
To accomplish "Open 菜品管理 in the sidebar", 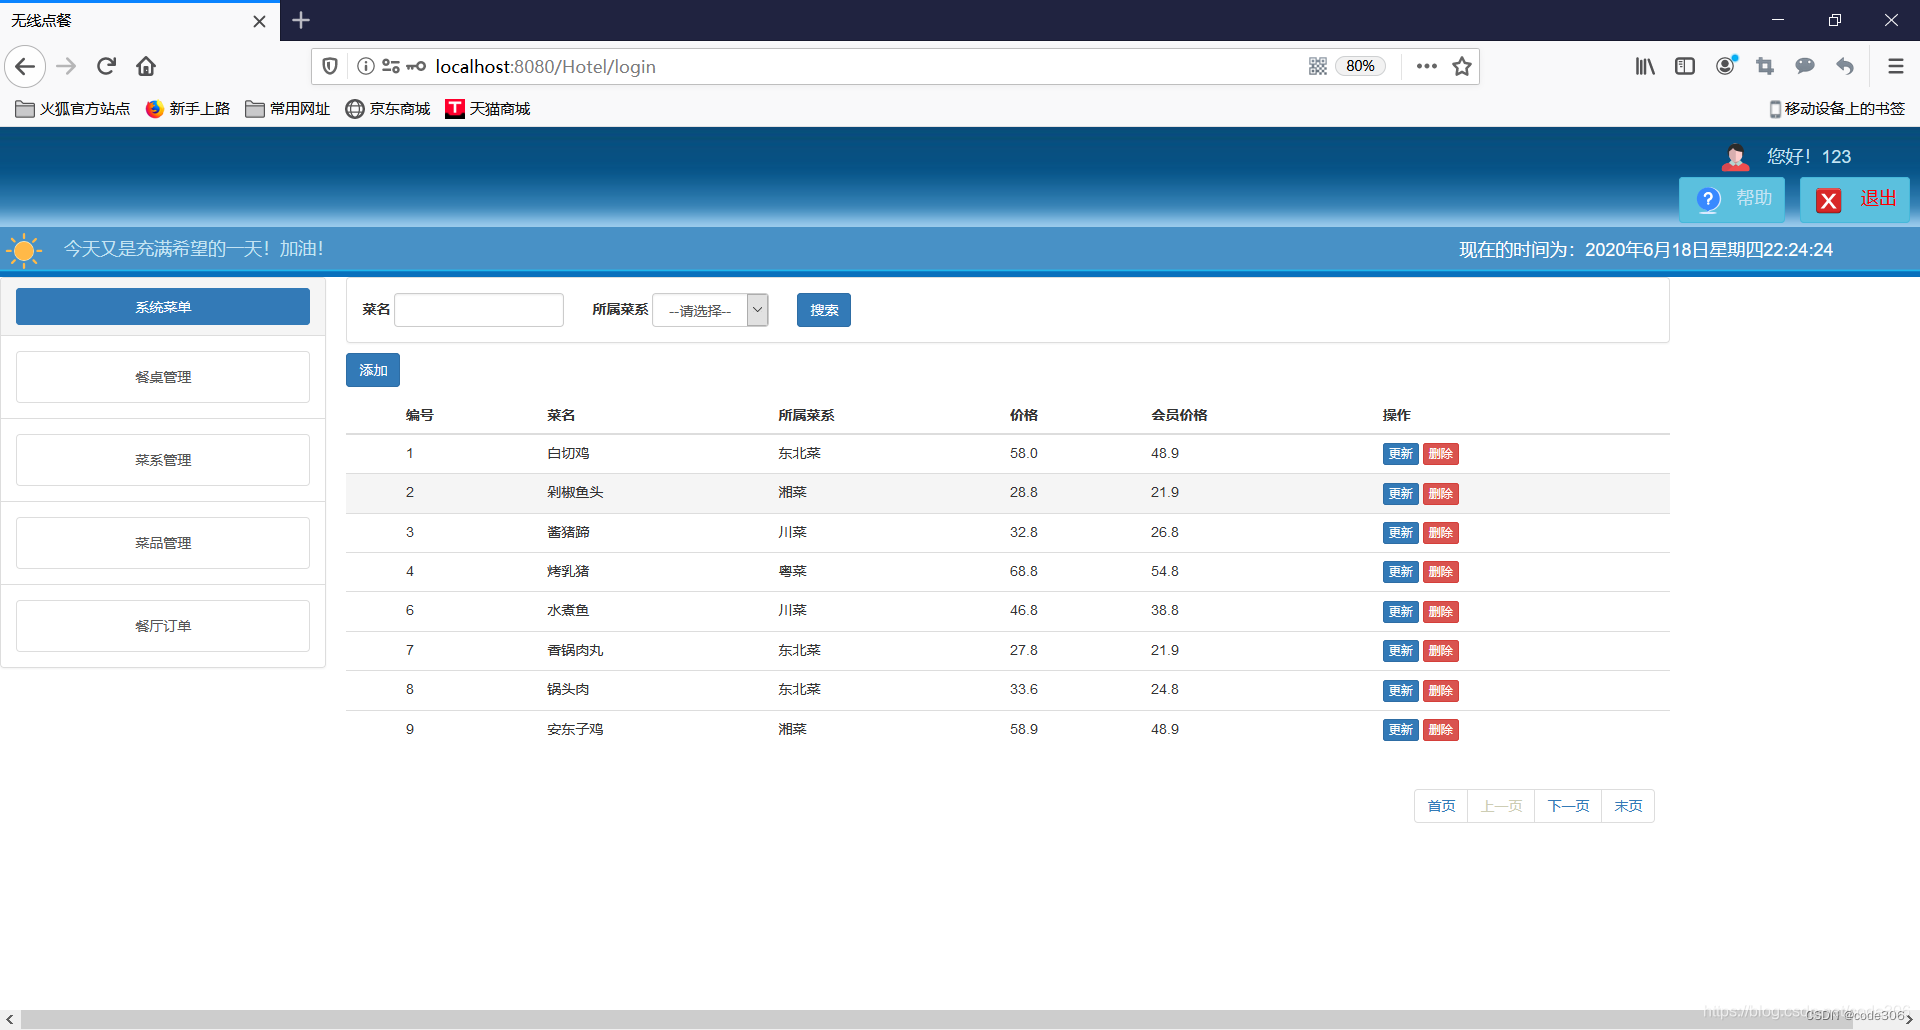I will coord(163,543).
